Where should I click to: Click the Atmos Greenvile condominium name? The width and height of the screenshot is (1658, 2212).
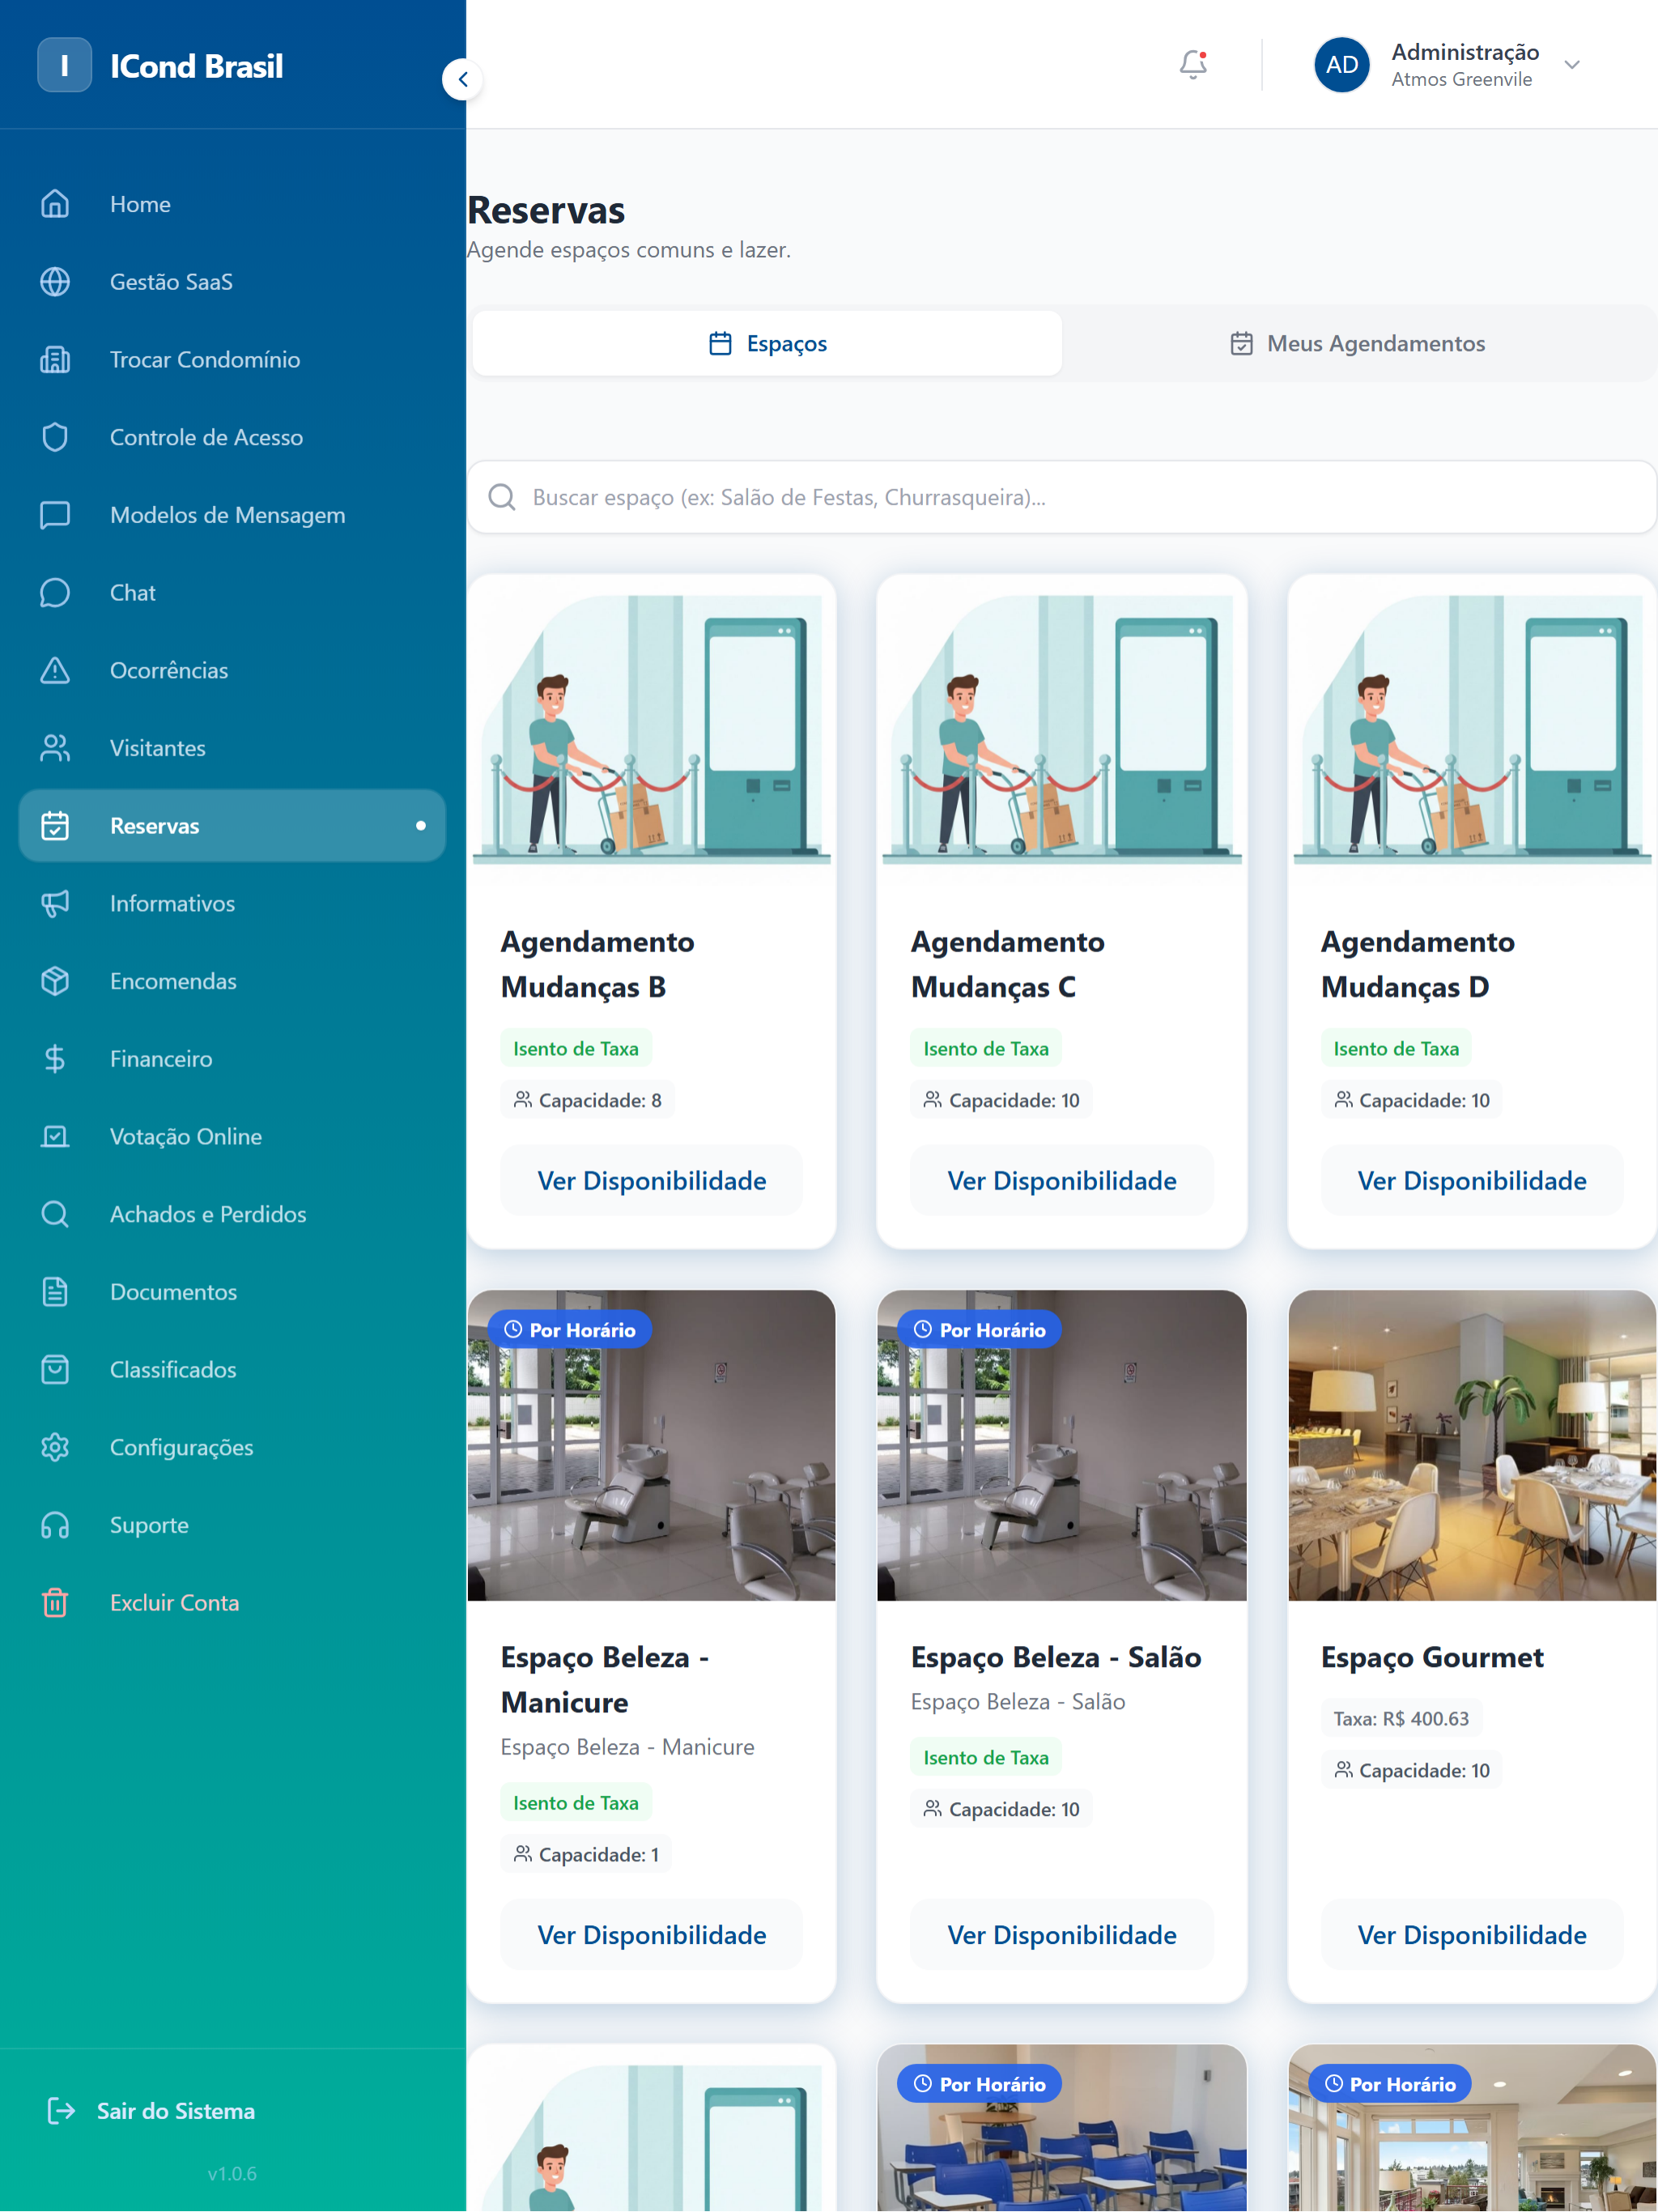(x=1462, y=80)
